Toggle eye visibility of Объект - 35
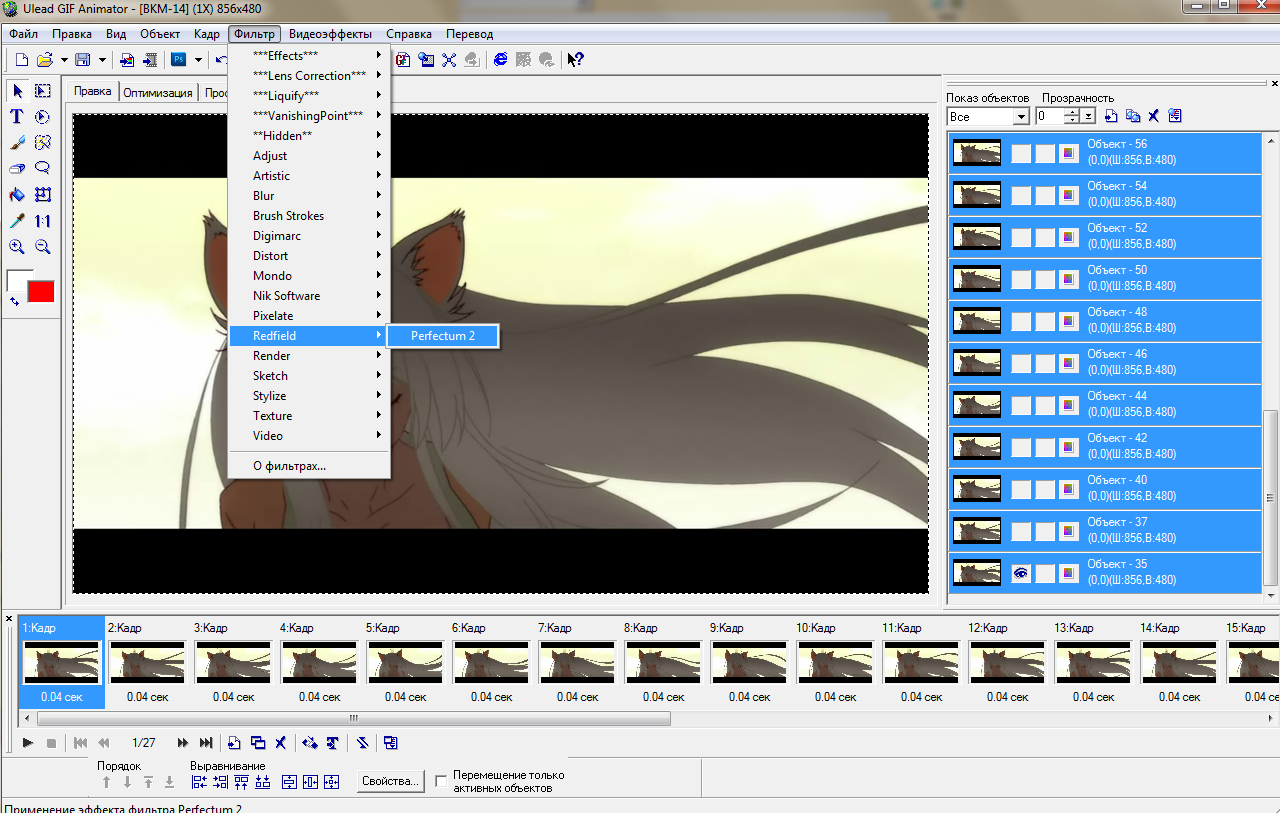 [x=1021, y=573]
